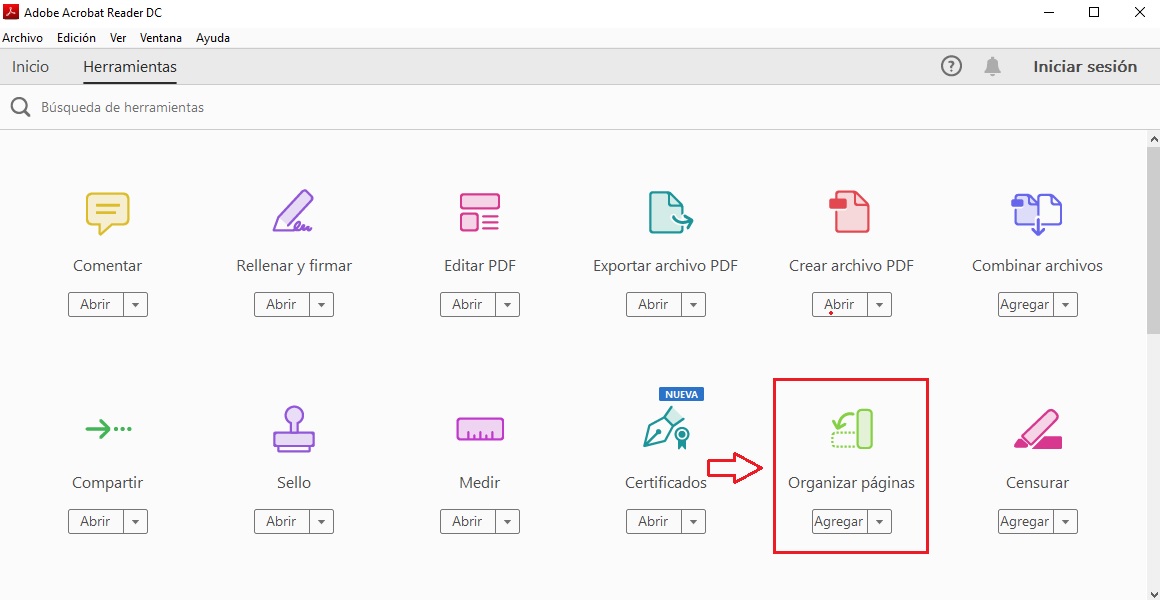Click the Combinar archivos icon
This screenshot has width=1160, height=600.
click(1037, 212)
